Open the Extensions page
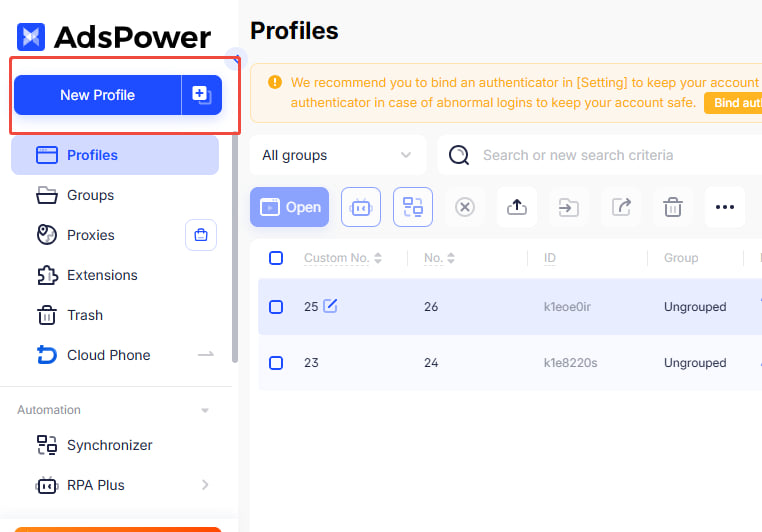Screen dimensions: 762x532 [x=102, y=275]
